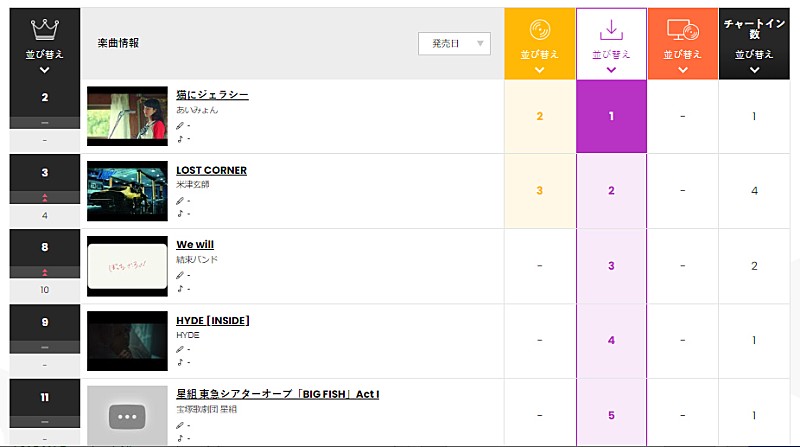Image resolution: width=800 pixels, height=447 pixels.
Task: Click the download icon in purple header
Action: click(611, 29)
